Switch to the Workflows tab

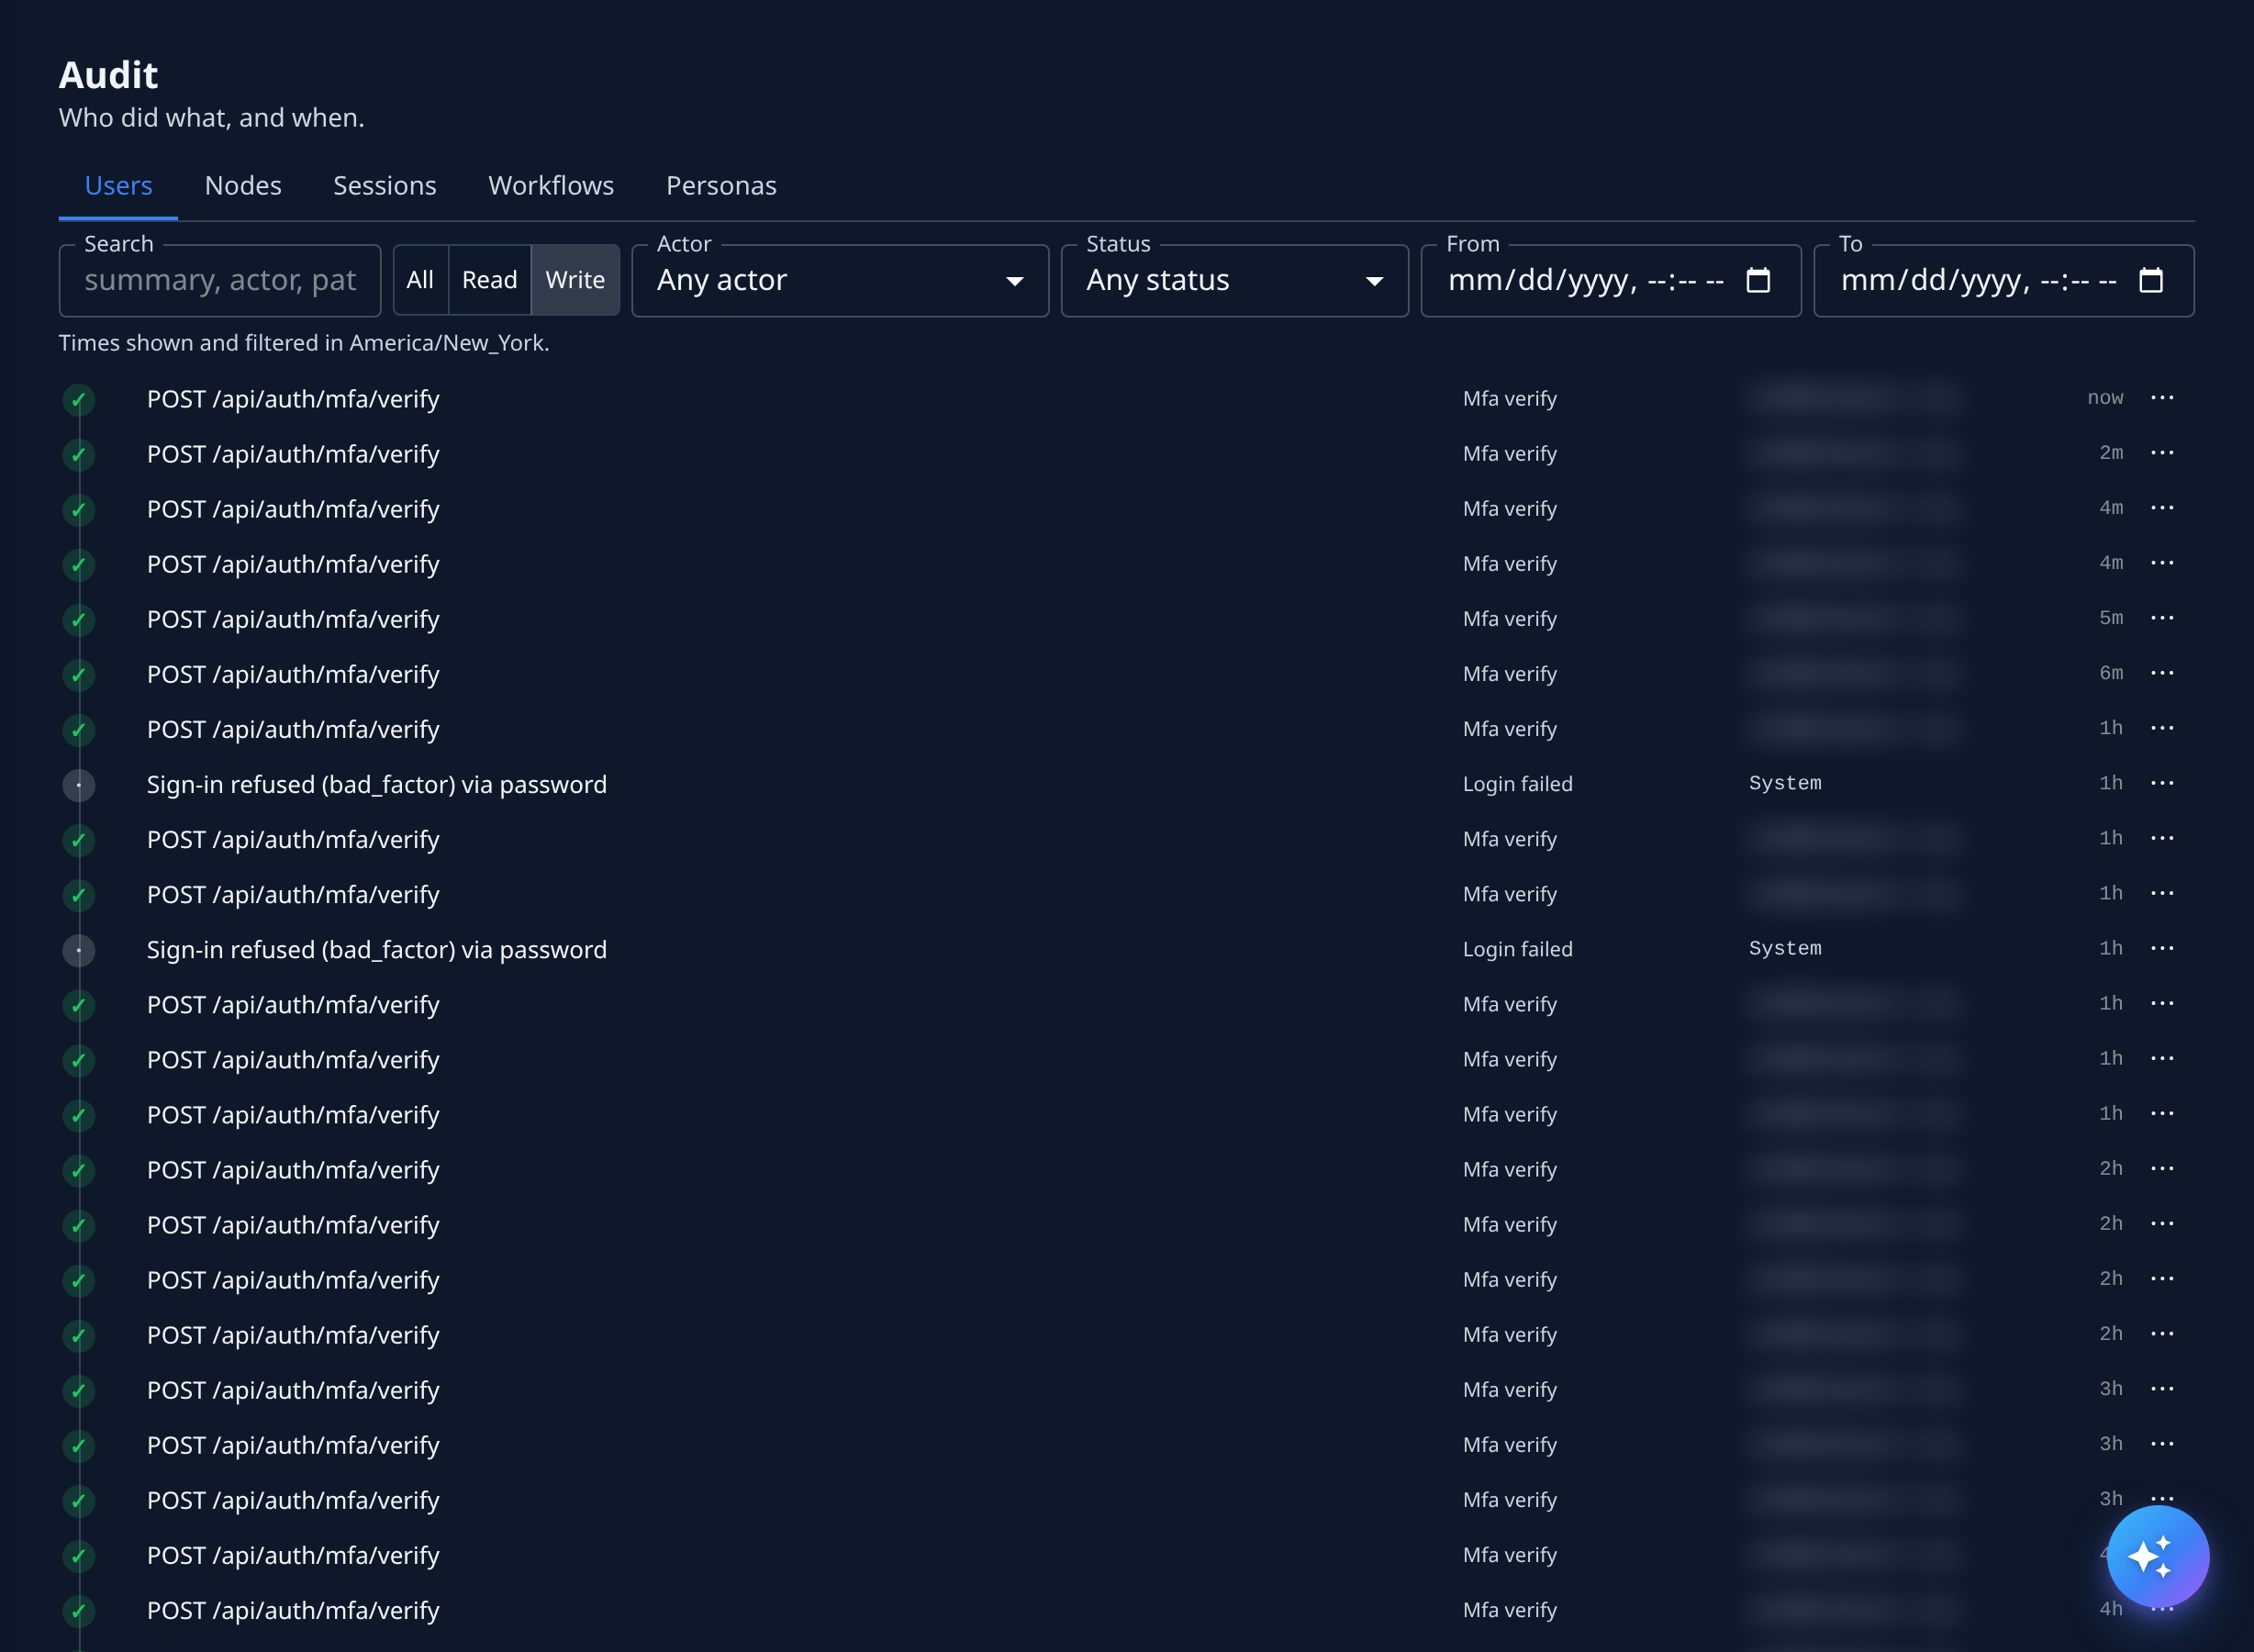point(551,186)
